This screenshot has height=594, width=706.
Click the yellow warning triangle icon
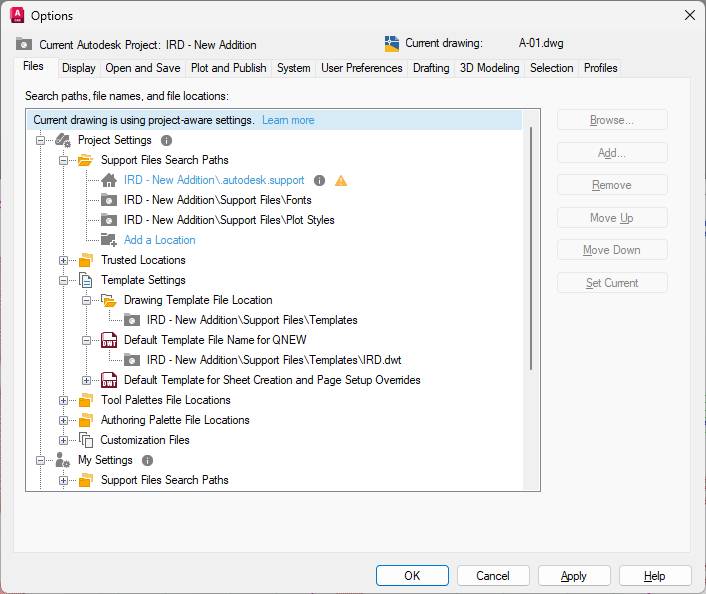pos(341,181)
